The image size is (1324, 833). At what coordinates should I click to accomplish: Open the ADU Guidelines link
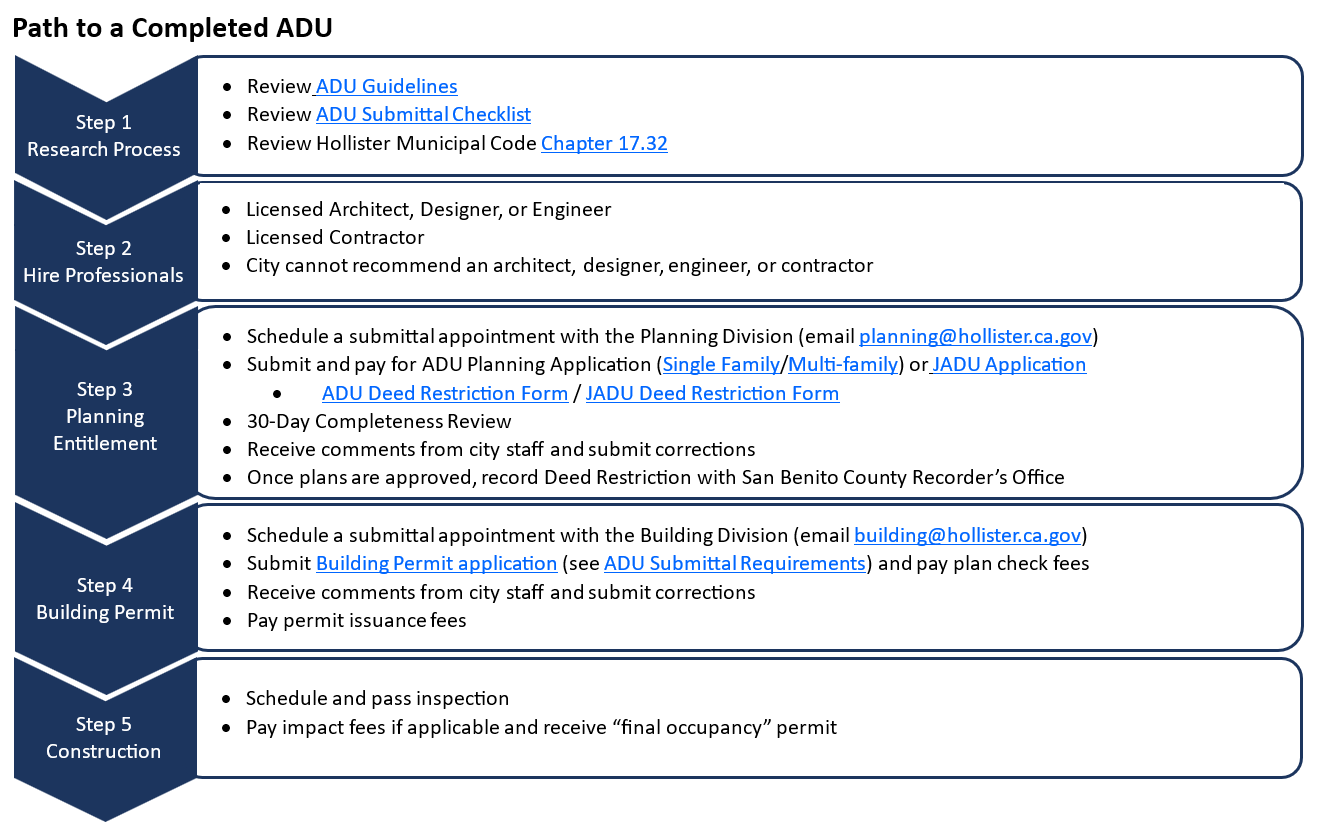pos(384,86)
